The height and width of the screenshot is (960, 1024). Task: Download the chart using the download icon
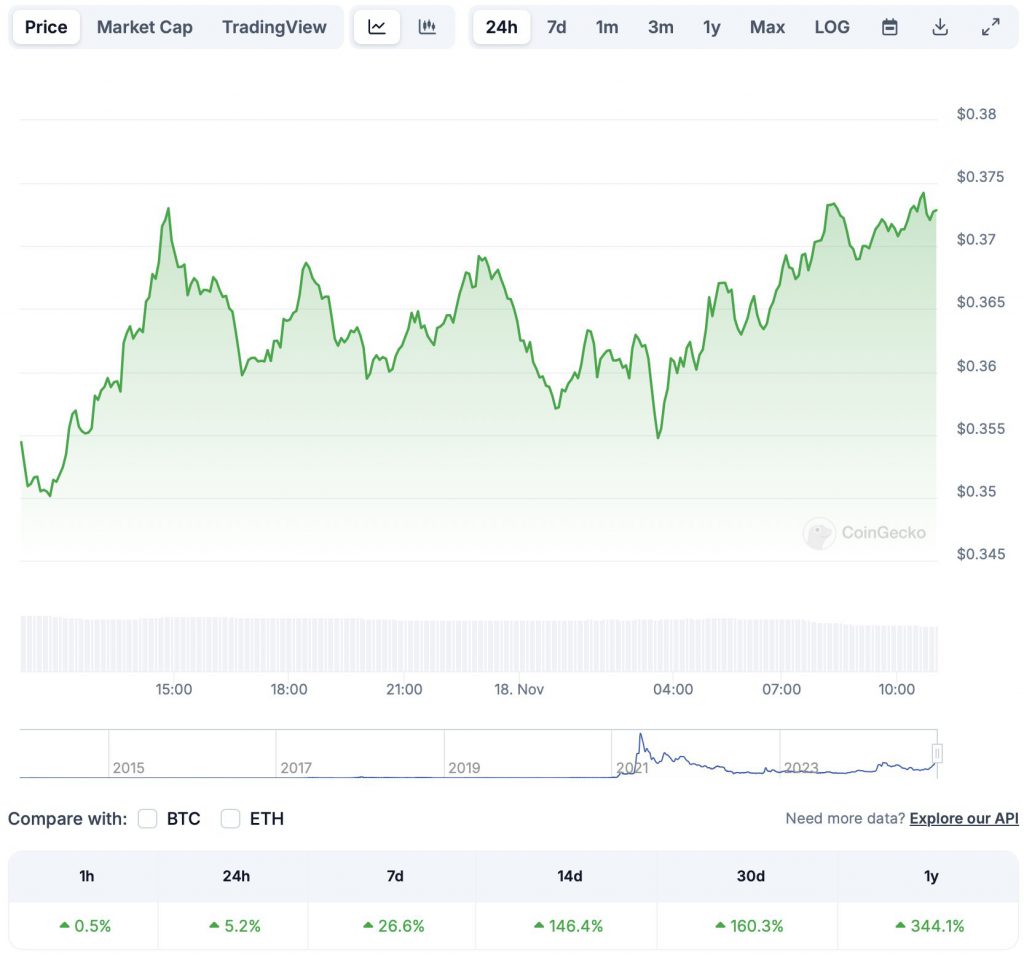click(x=940, y=27)
